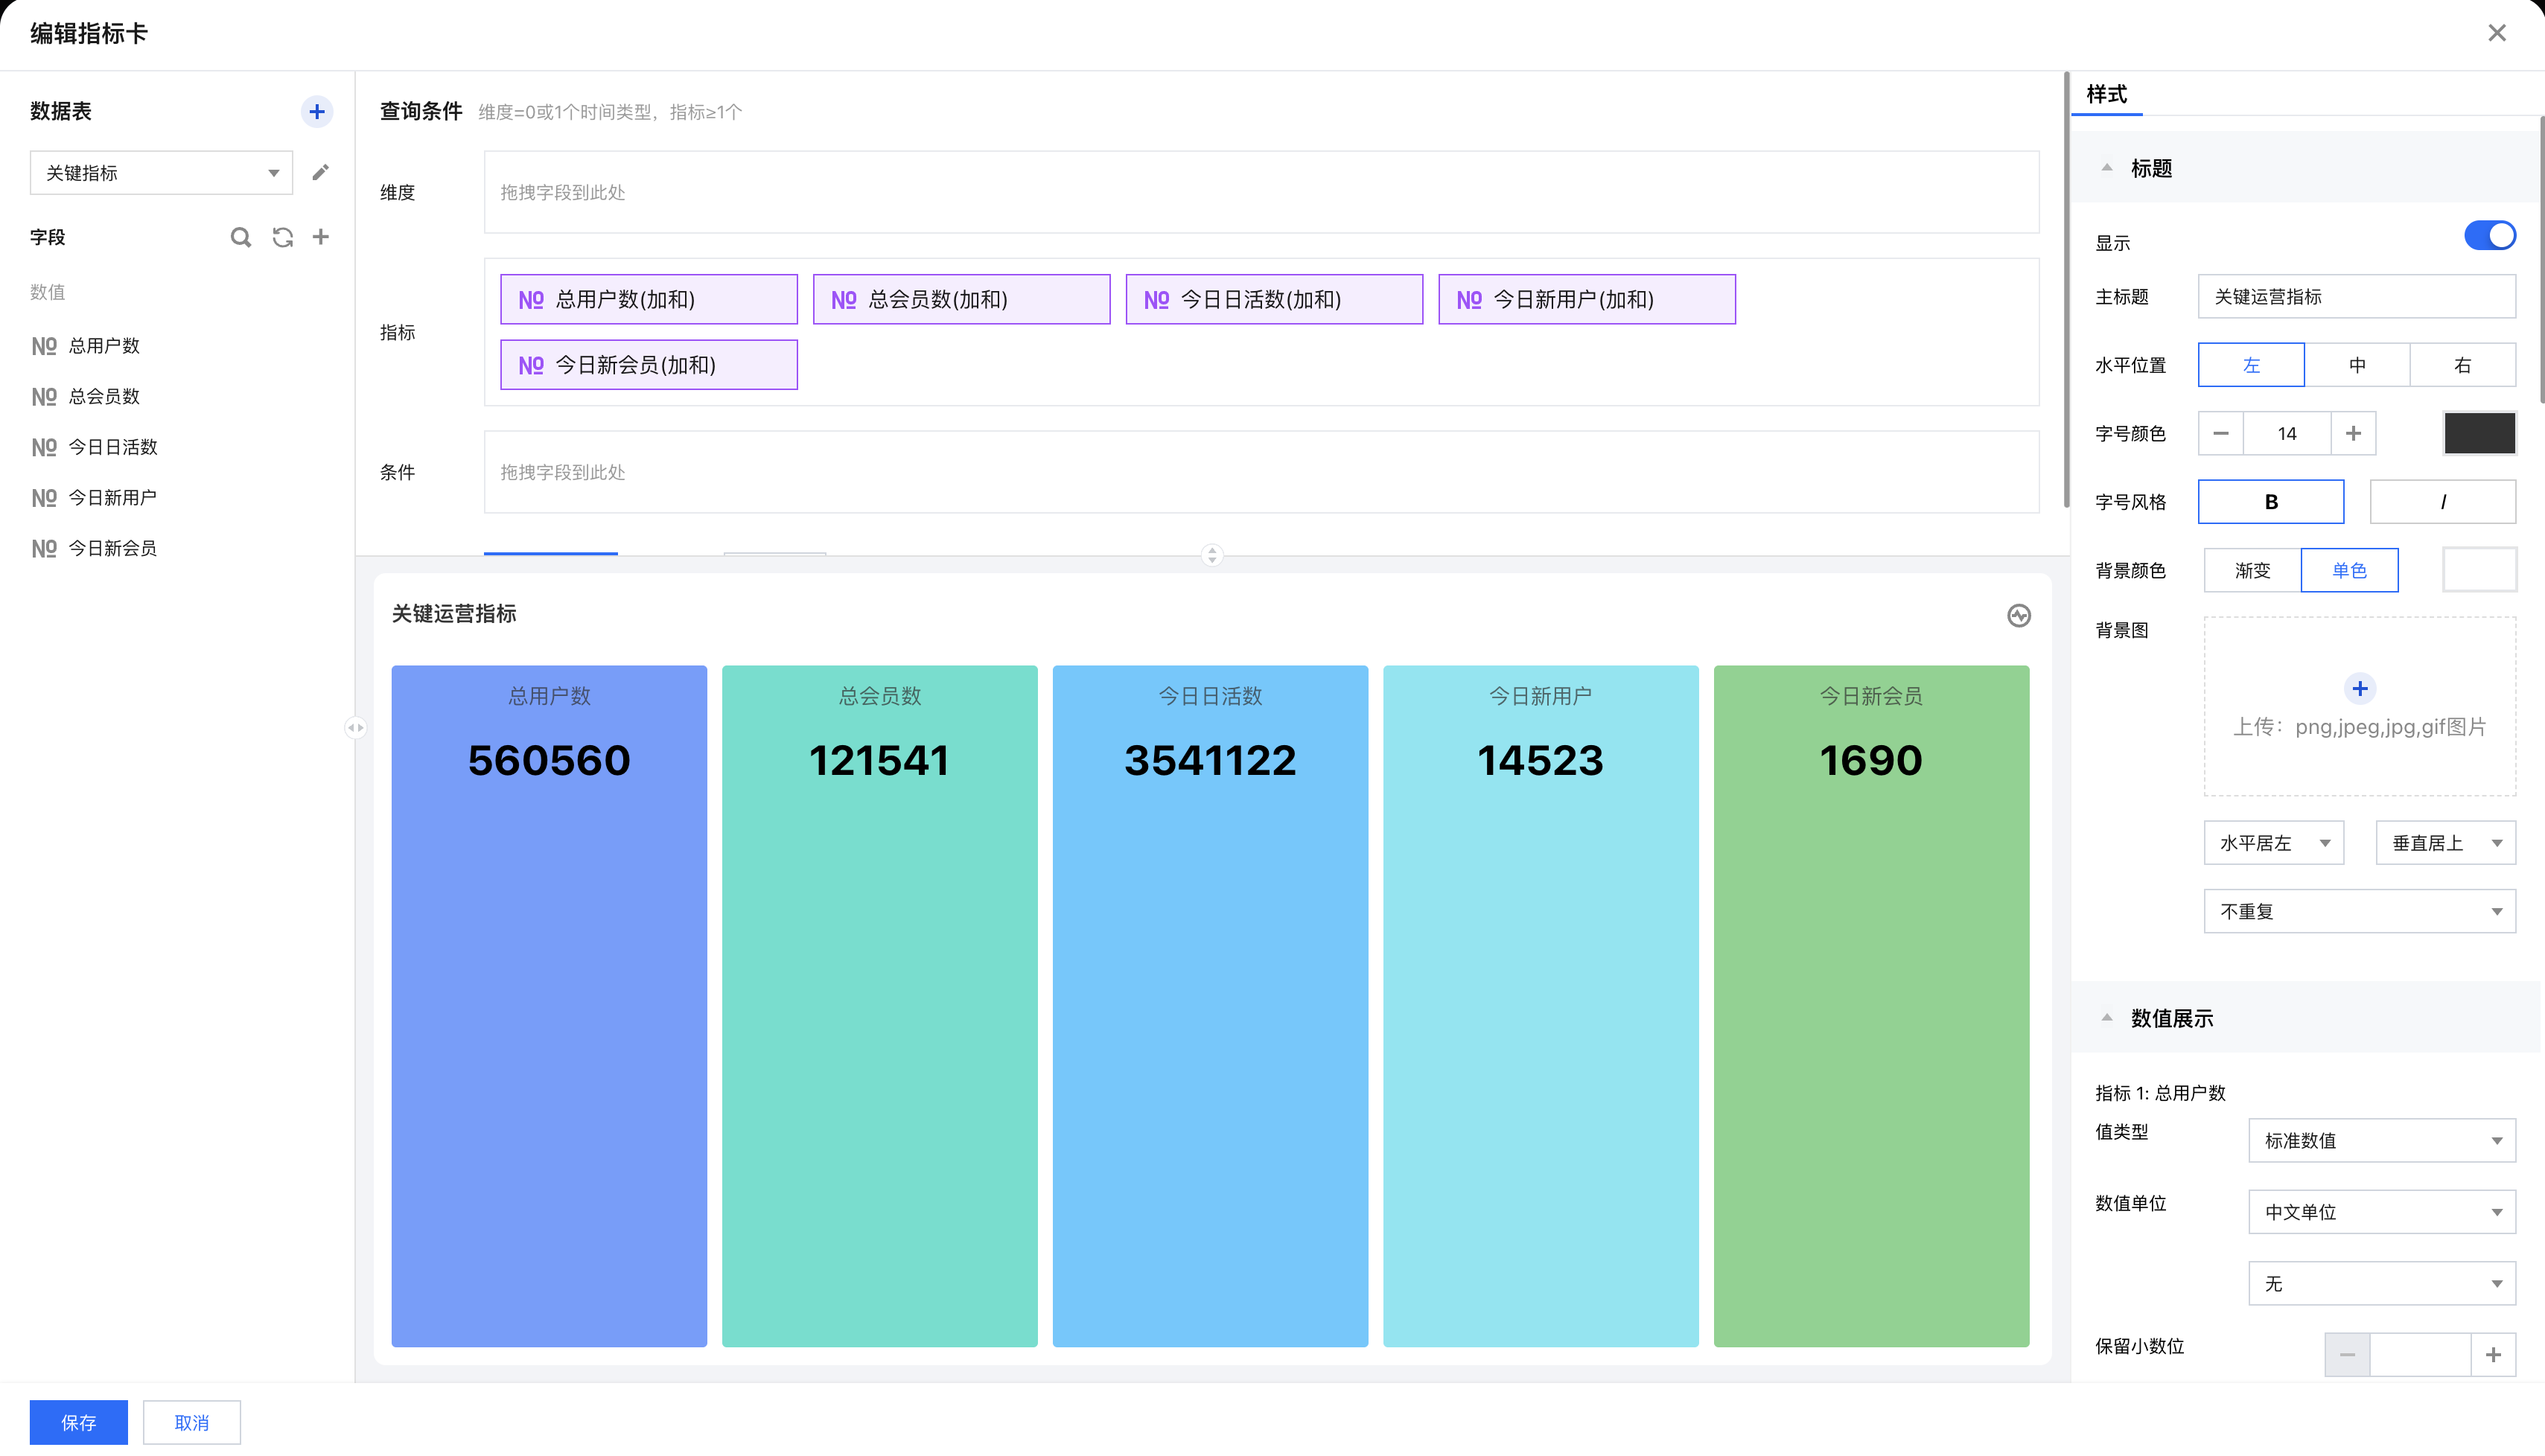Upload background image with plus icon
Screen dimensions: 2545x1456
point(2359,688)
